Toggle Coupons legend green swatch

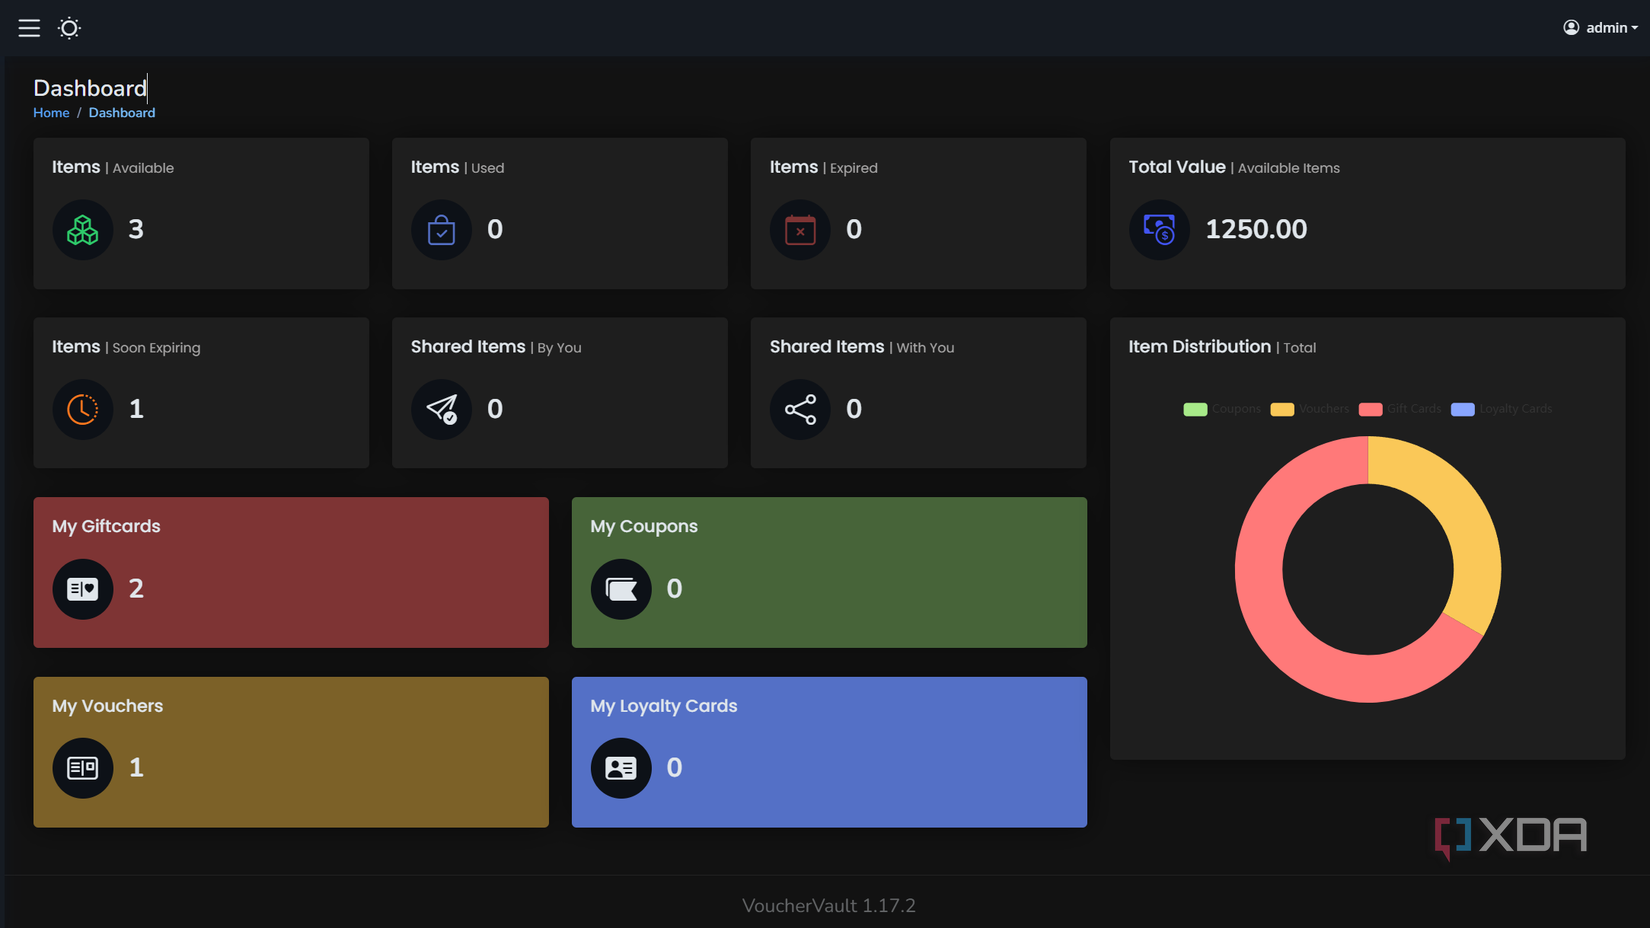click(1195, 409)
